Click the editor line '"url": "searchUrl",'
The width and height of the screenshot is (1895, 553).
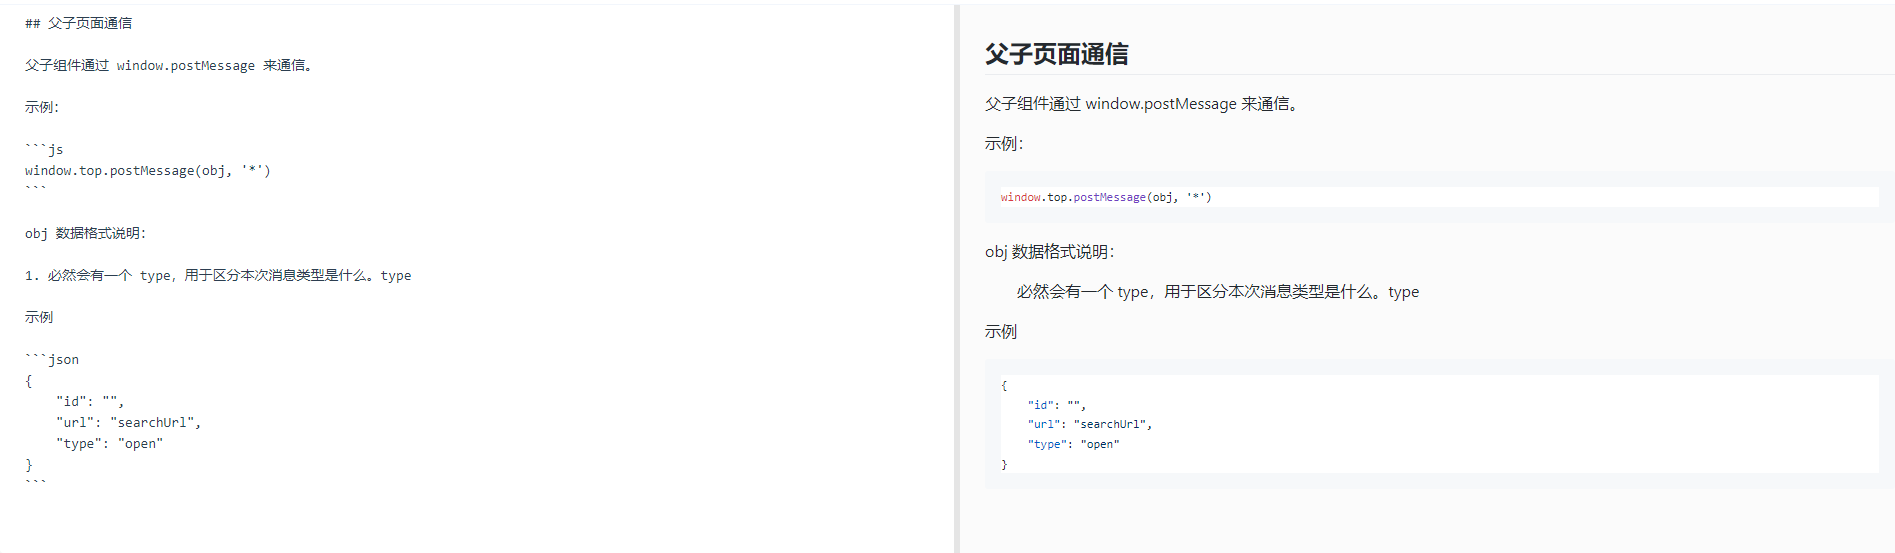(x=129, y=422)
